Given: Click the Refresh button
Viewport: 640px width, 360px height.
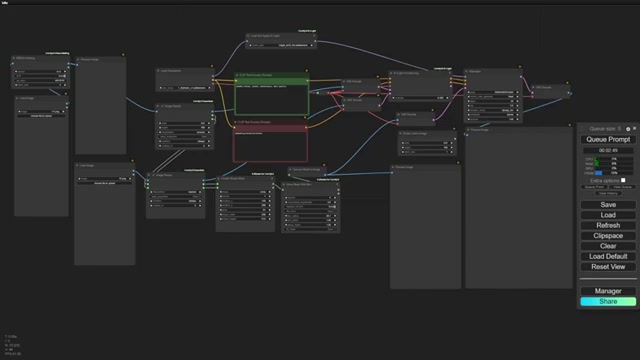Looking at the screenshot, I should pyautogui.click(x=608, y=225).
